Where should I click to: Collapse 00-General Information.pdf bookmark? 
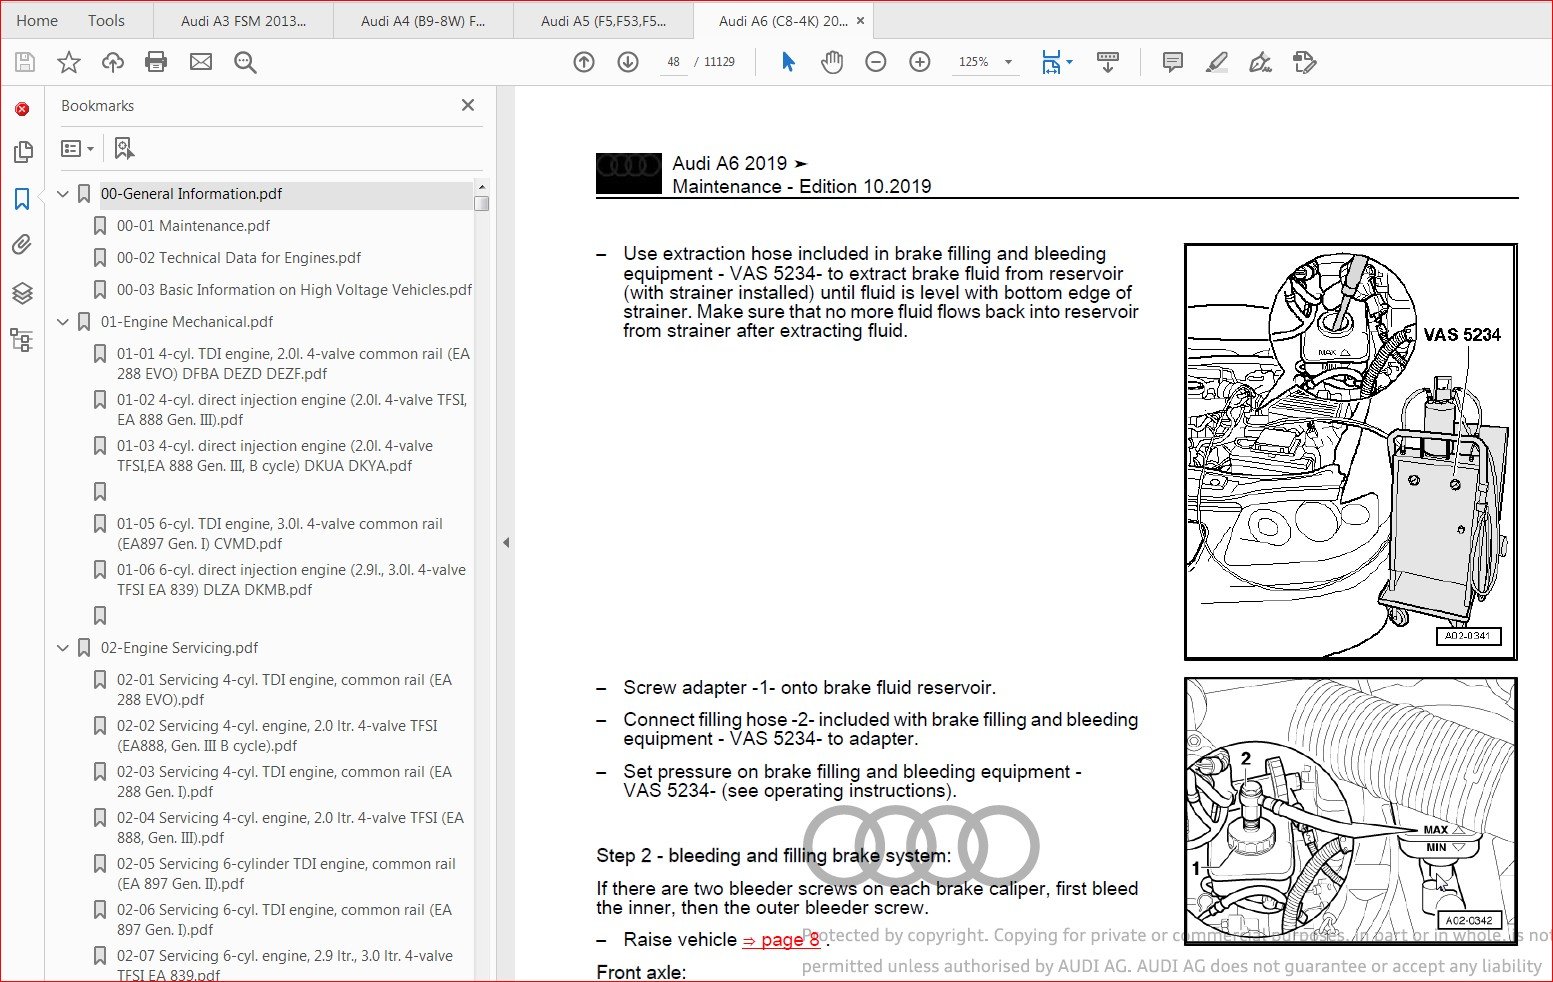pyautogui.click(x=63, y=194)
